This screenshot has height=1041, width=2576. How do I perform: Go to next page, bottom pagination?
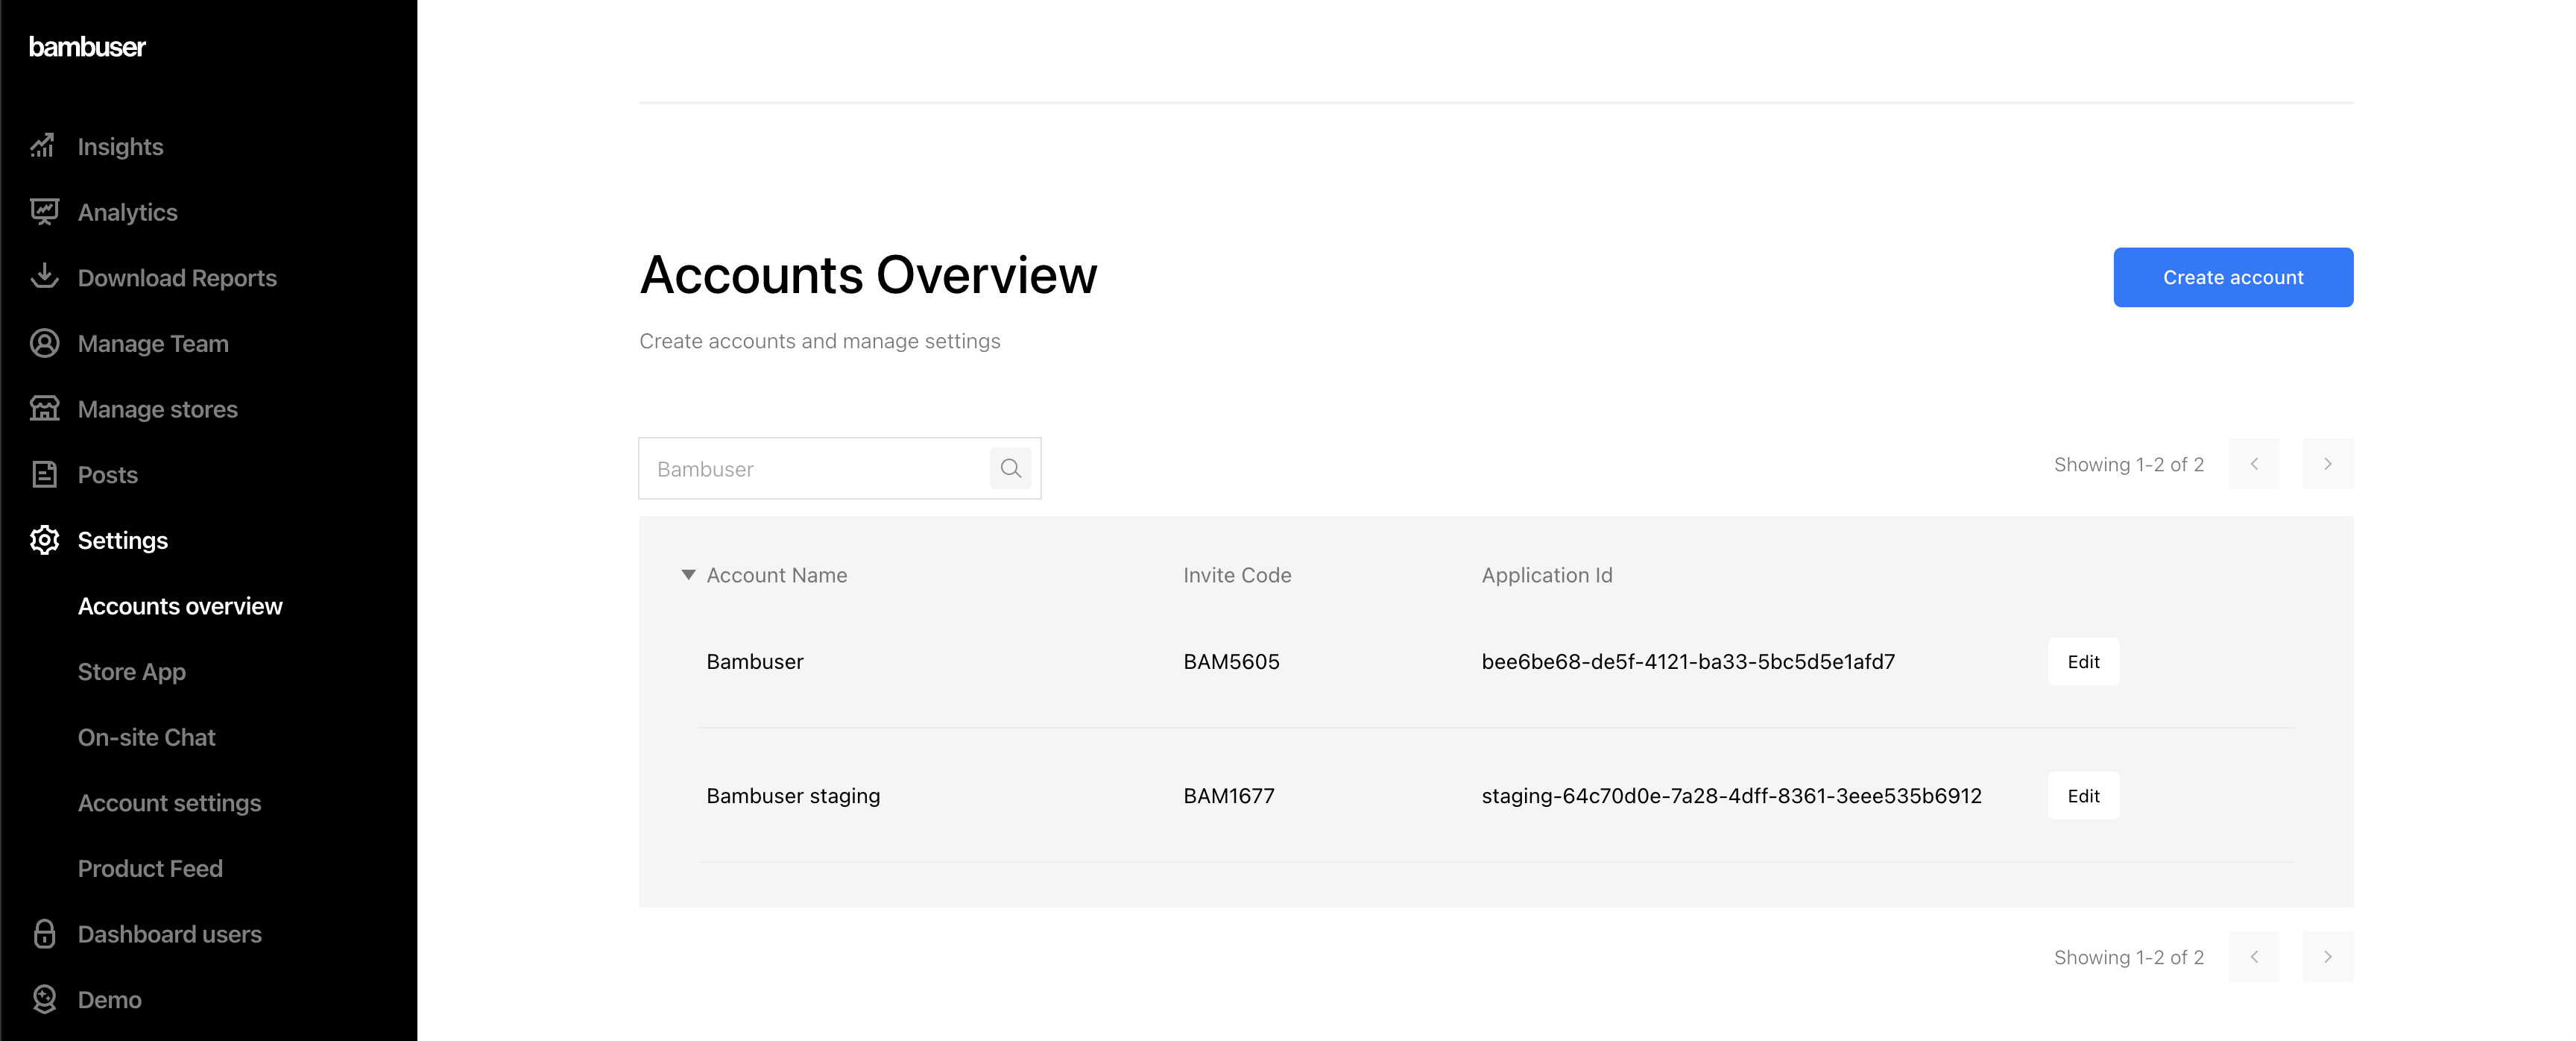click(x=2327, y=957)
